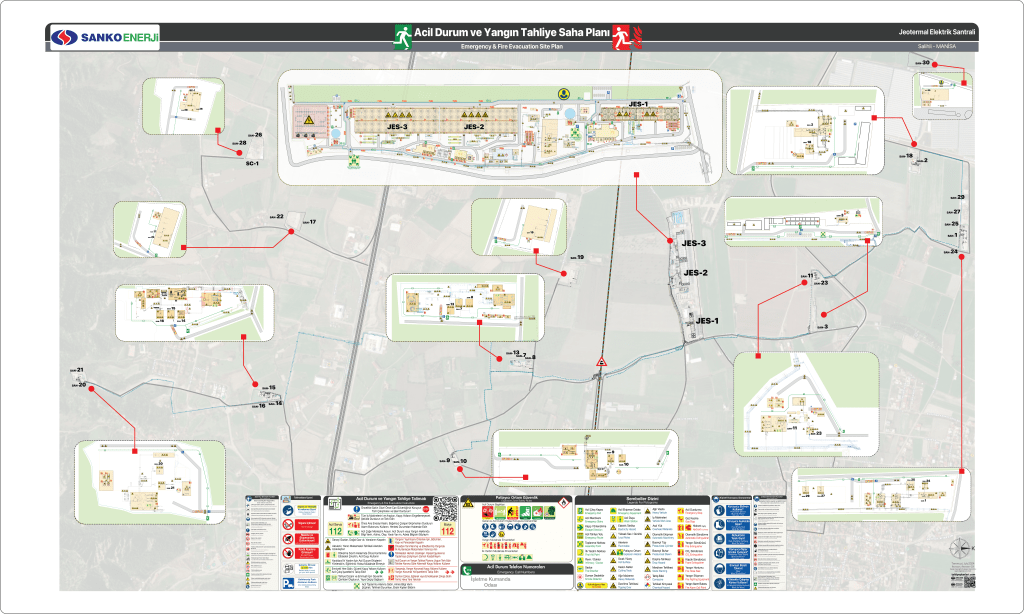The height and width of the screenshot is (614, 1024).
Task: Click the QR code in the legend
Action: tap(444, 508)
